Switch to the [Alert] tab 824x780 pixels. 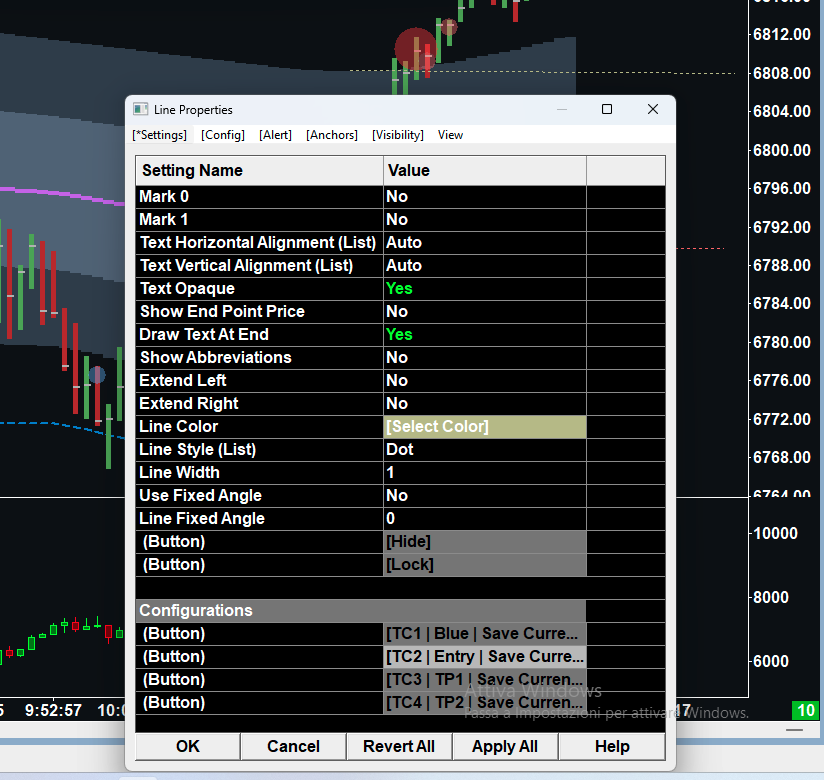[275, 135]
